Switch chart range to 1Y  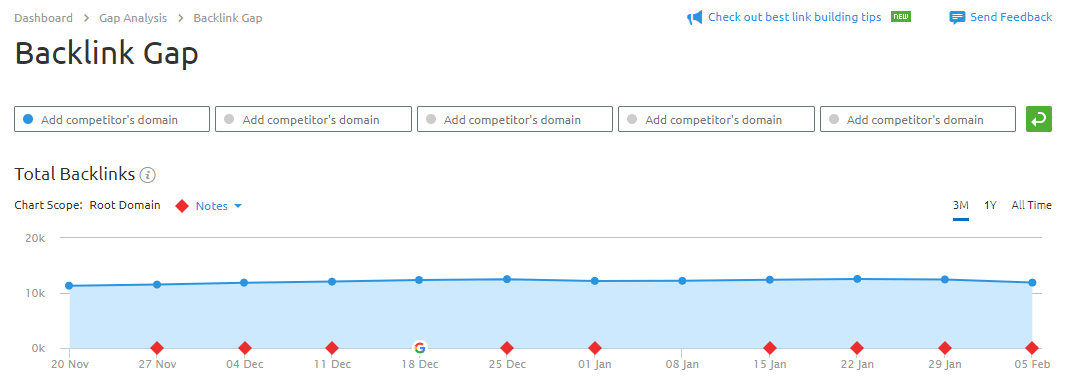point(990,205)
